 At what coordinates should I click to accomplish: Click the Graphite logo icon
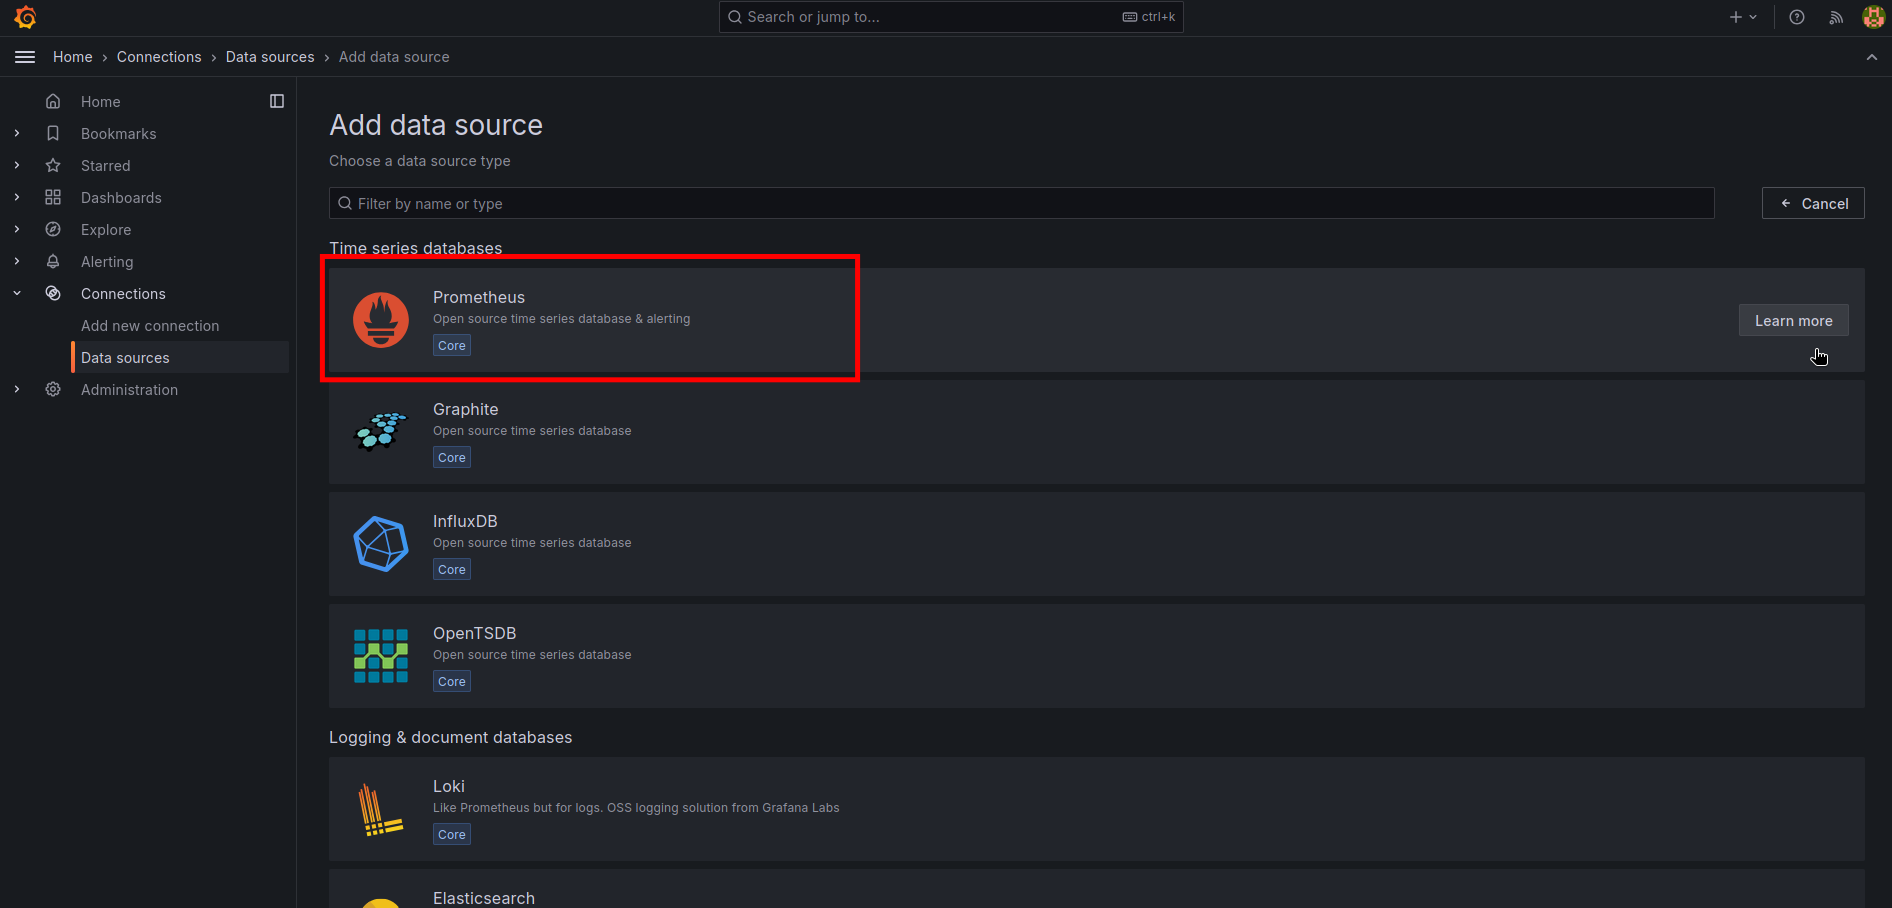pyautogui.click(x=381, y=432)
